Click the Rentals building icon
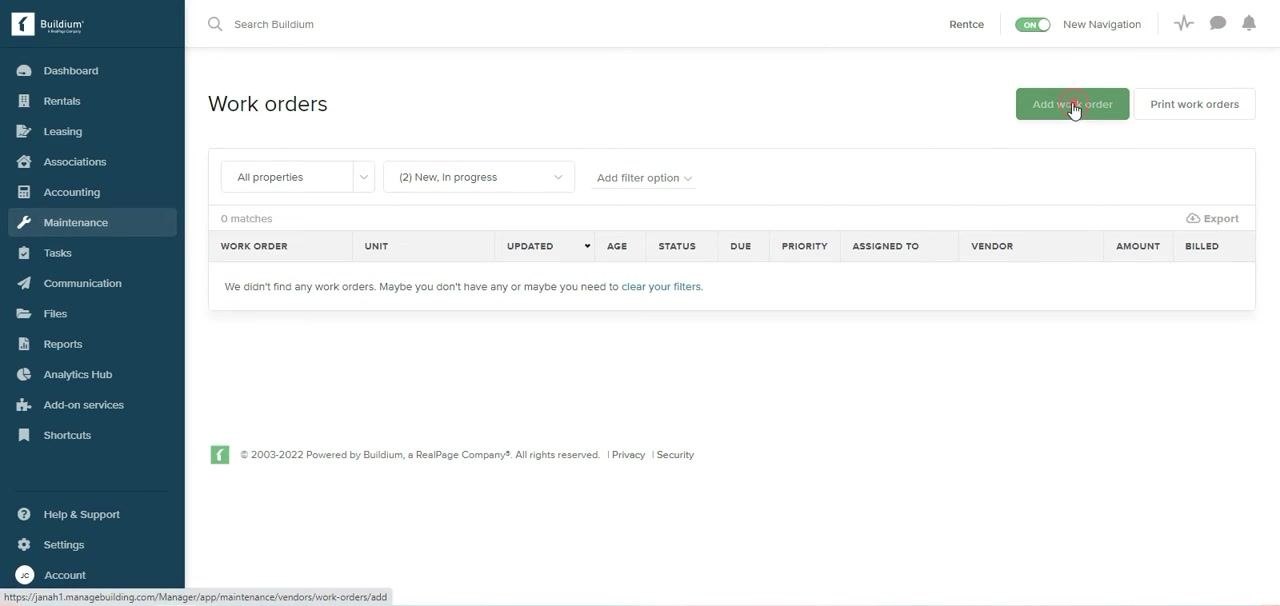This screenshot has height=606, width=1280. click(24, 101)
